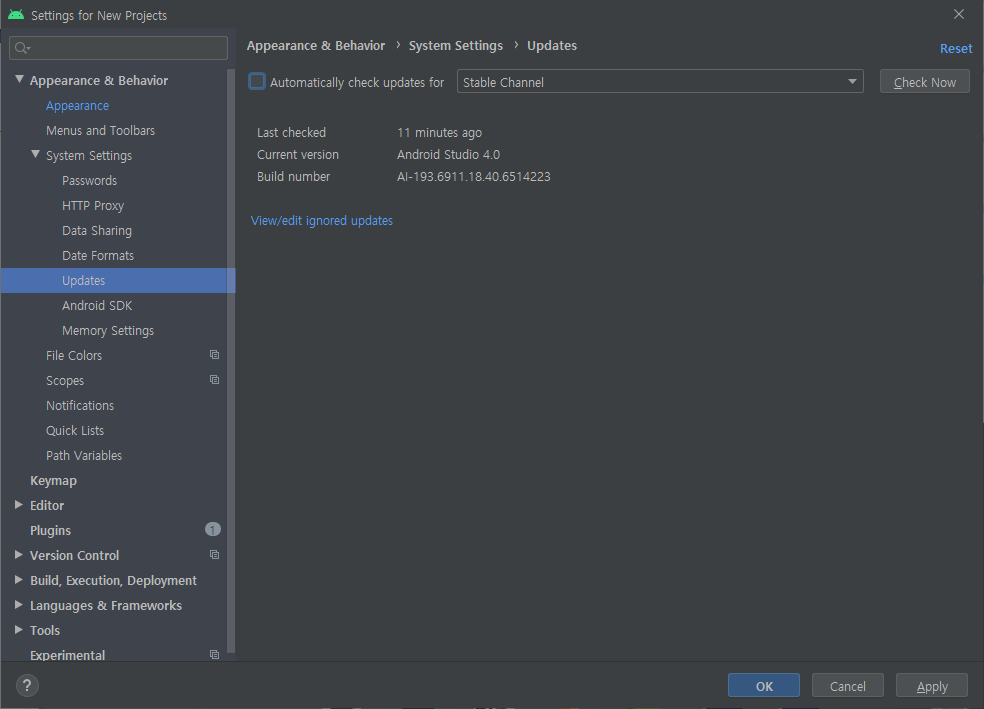Viewport: 984px width, 709px height.
Task: Open Notifications settings
Action: (x=80, y=406)
